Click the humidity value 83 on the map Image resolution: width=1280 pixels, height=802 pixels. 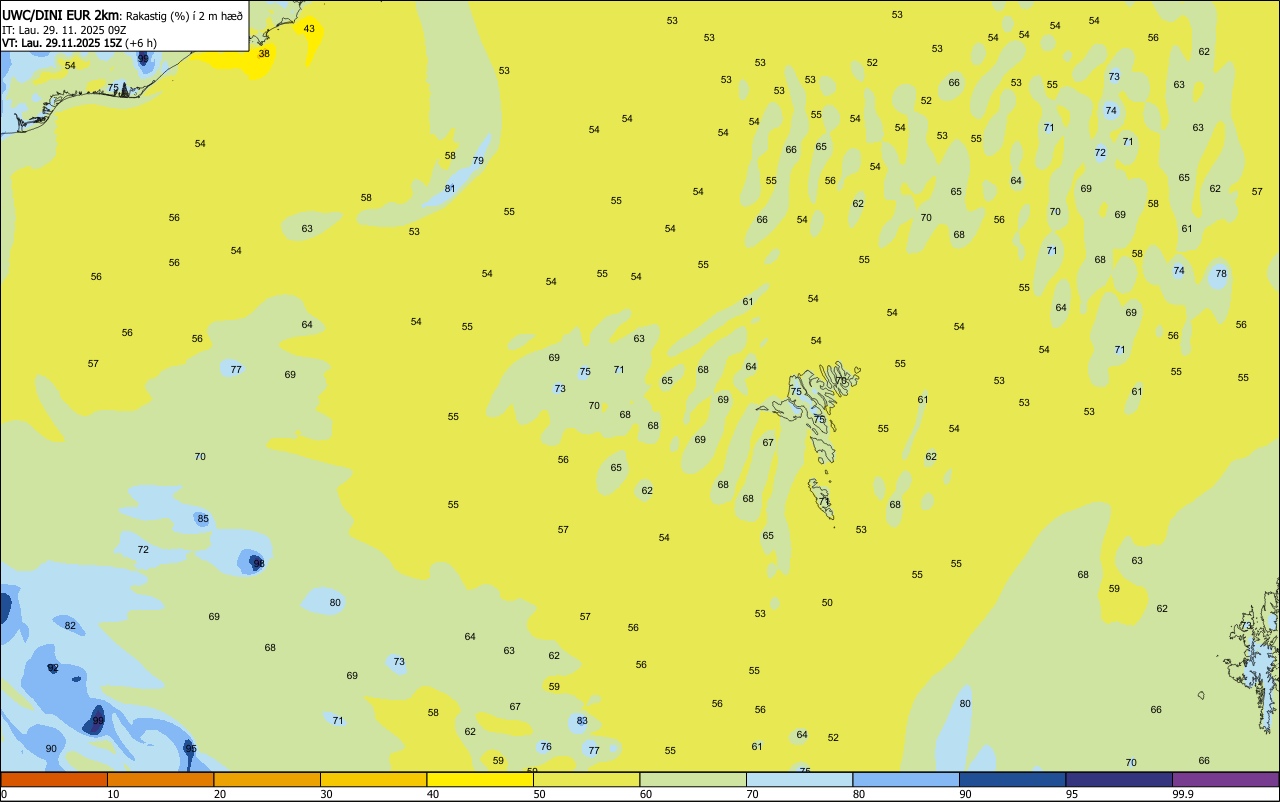point(582,721)
